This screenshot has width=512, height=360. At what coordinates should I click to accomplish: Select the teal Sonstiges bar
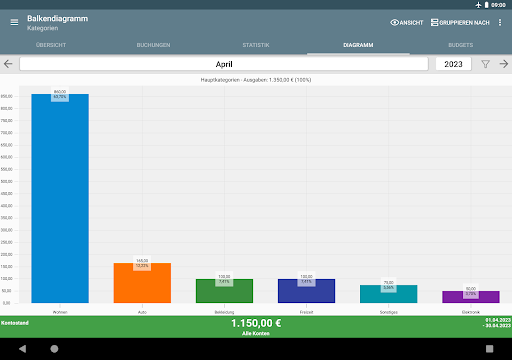pyautogui.click(x=389, y=294)
